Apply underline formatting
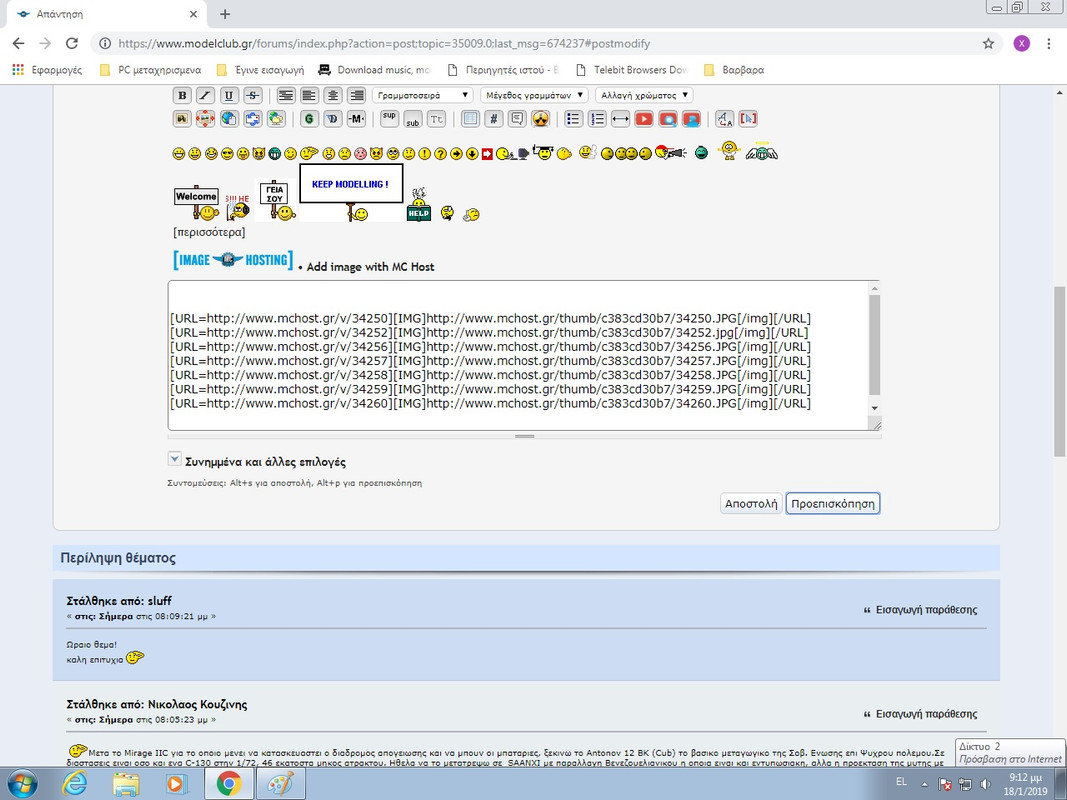 [229, 96]
